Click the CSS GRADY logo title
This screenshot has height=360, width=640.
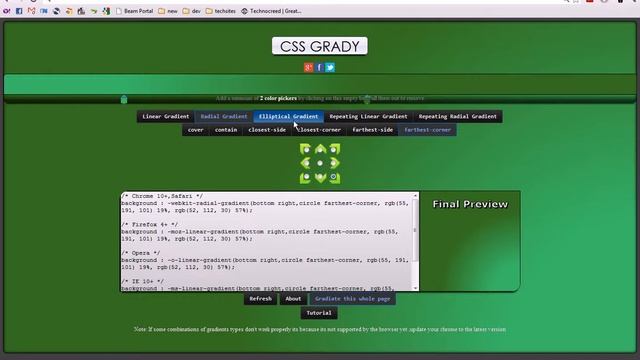(x=320, y=46)
